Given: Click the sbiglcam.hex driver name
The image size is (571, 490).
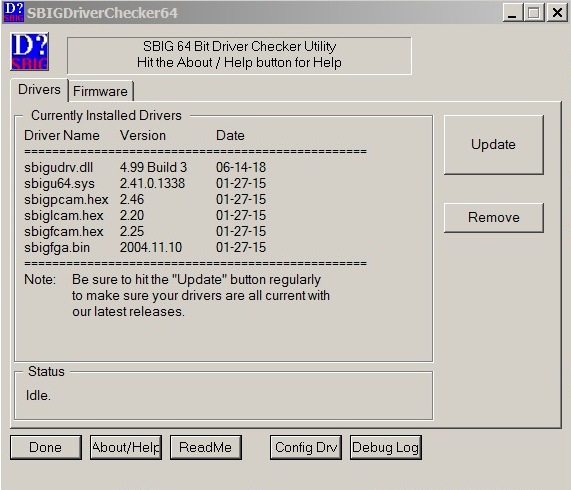Looking at the screenshot, I should coord(64,216).
